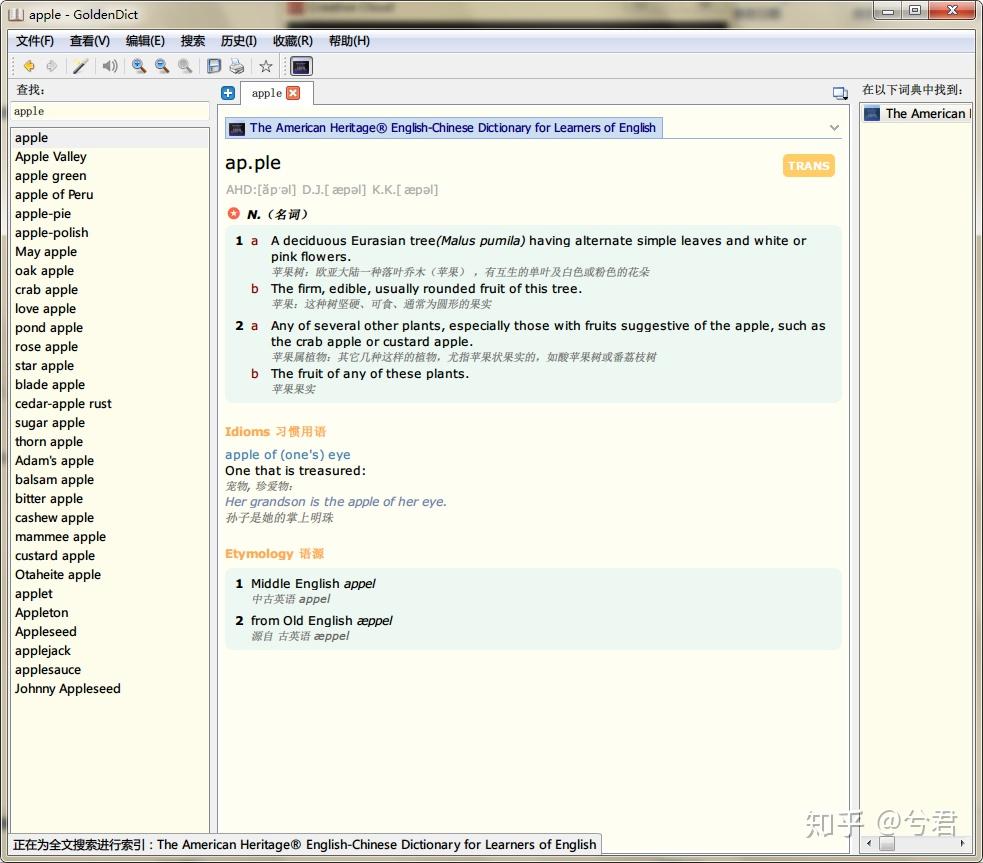Click the horizontal scrollbar thumb in right pane
Screen dimensions: 983x863
[886, 844]
